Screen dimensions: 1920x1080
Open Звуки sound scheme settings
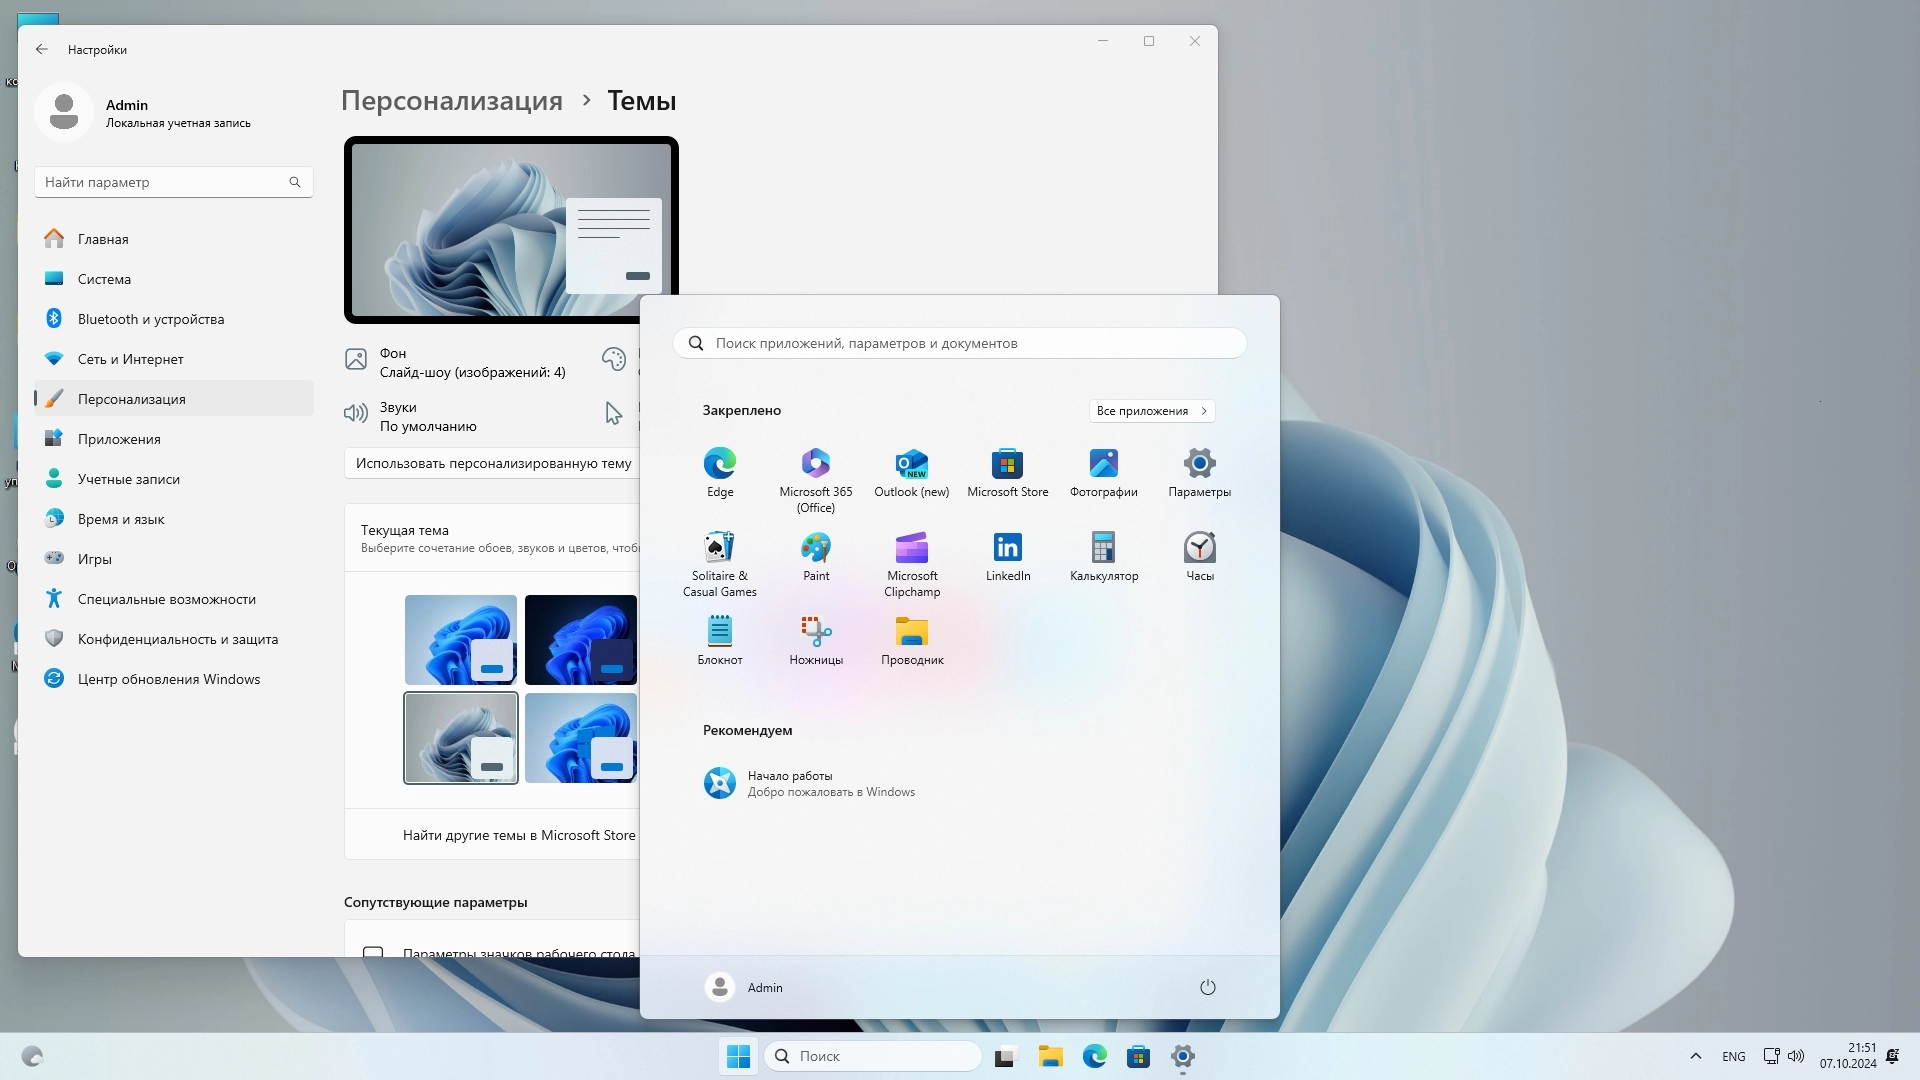coord(428,416)
